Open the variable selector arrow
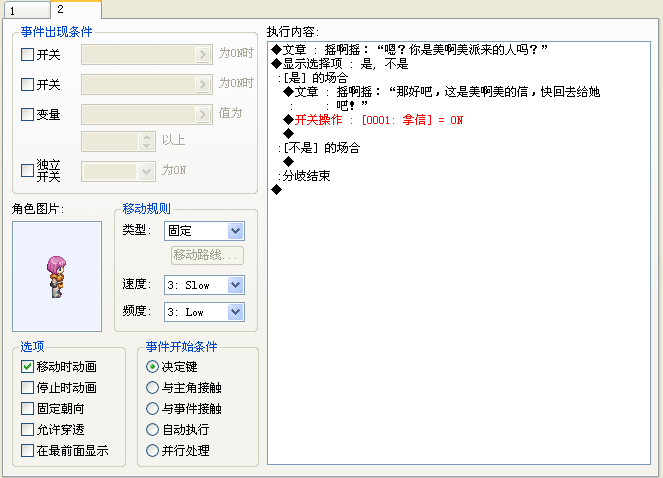The height and width of the screenshot is (478, 663). 203,115
